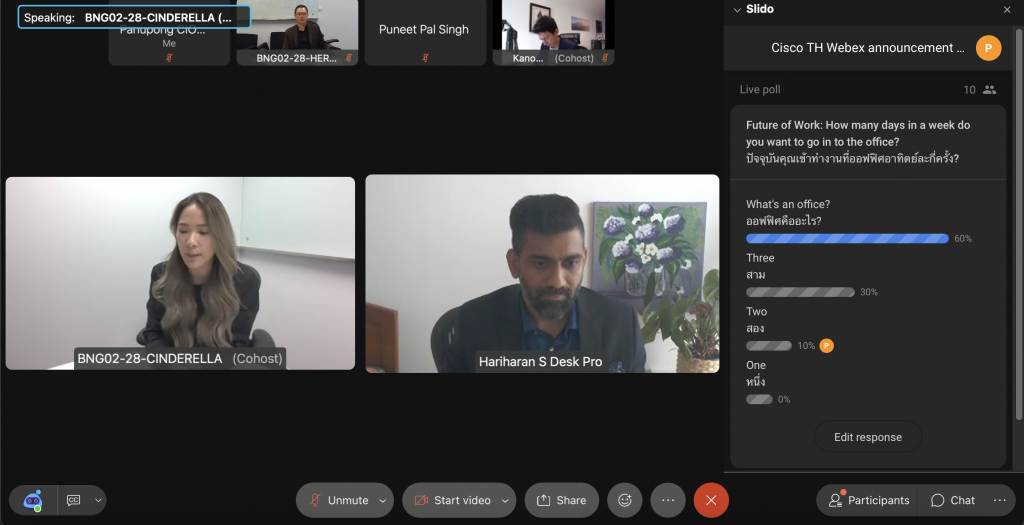This screenshot has width=1024, height=525.
Task: Open the Chat panel
Action: coord(952,500)
